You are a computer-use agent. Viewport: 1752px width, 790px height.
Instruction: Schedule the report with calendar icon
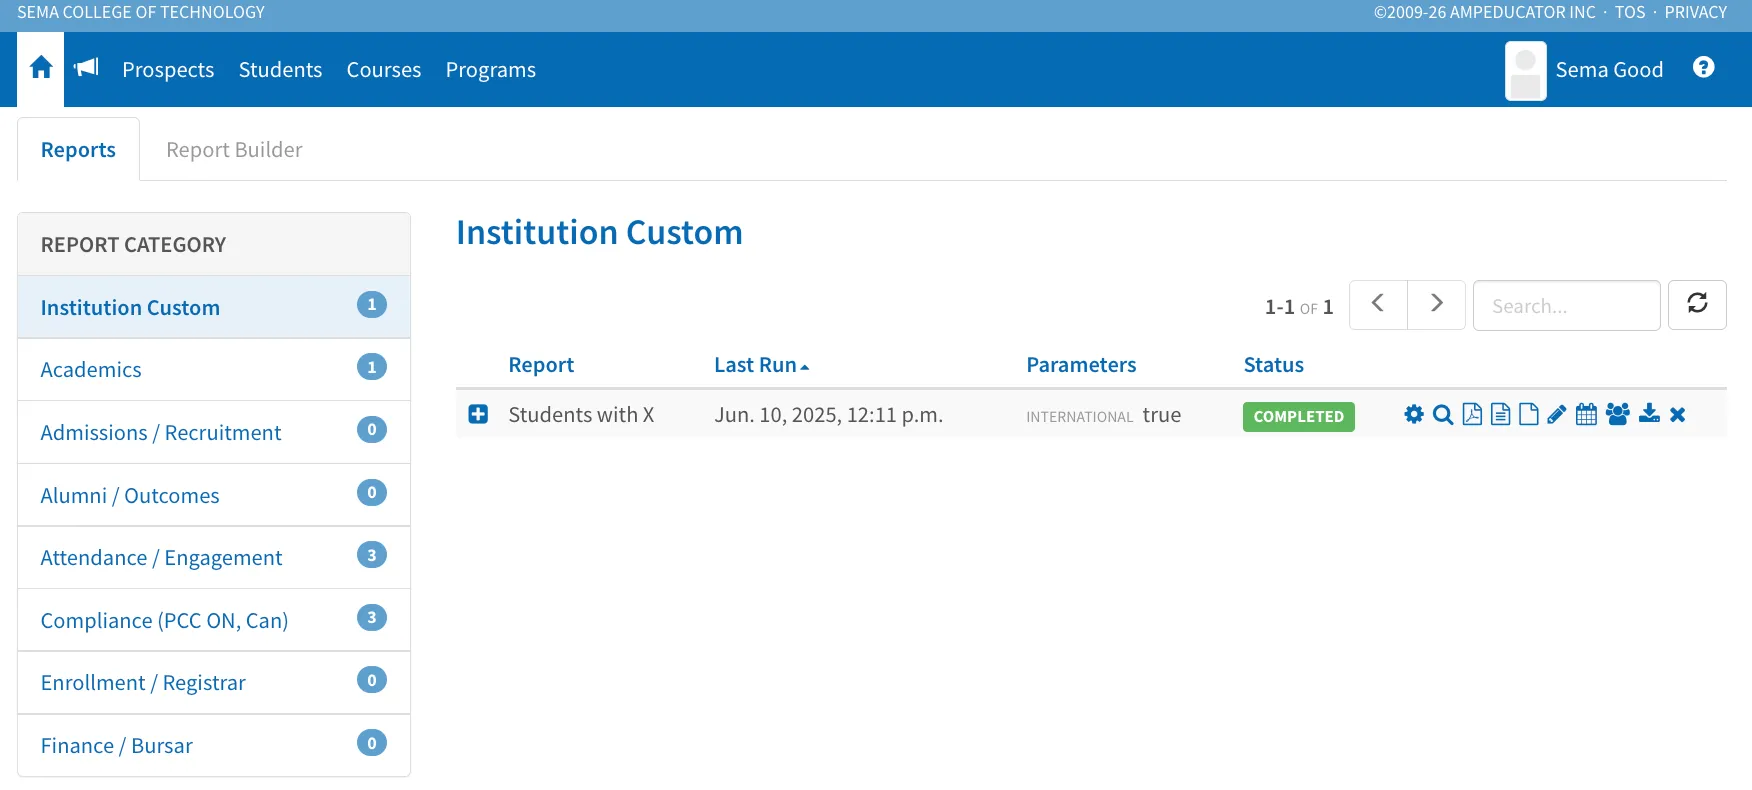(x=1586, y=414)
